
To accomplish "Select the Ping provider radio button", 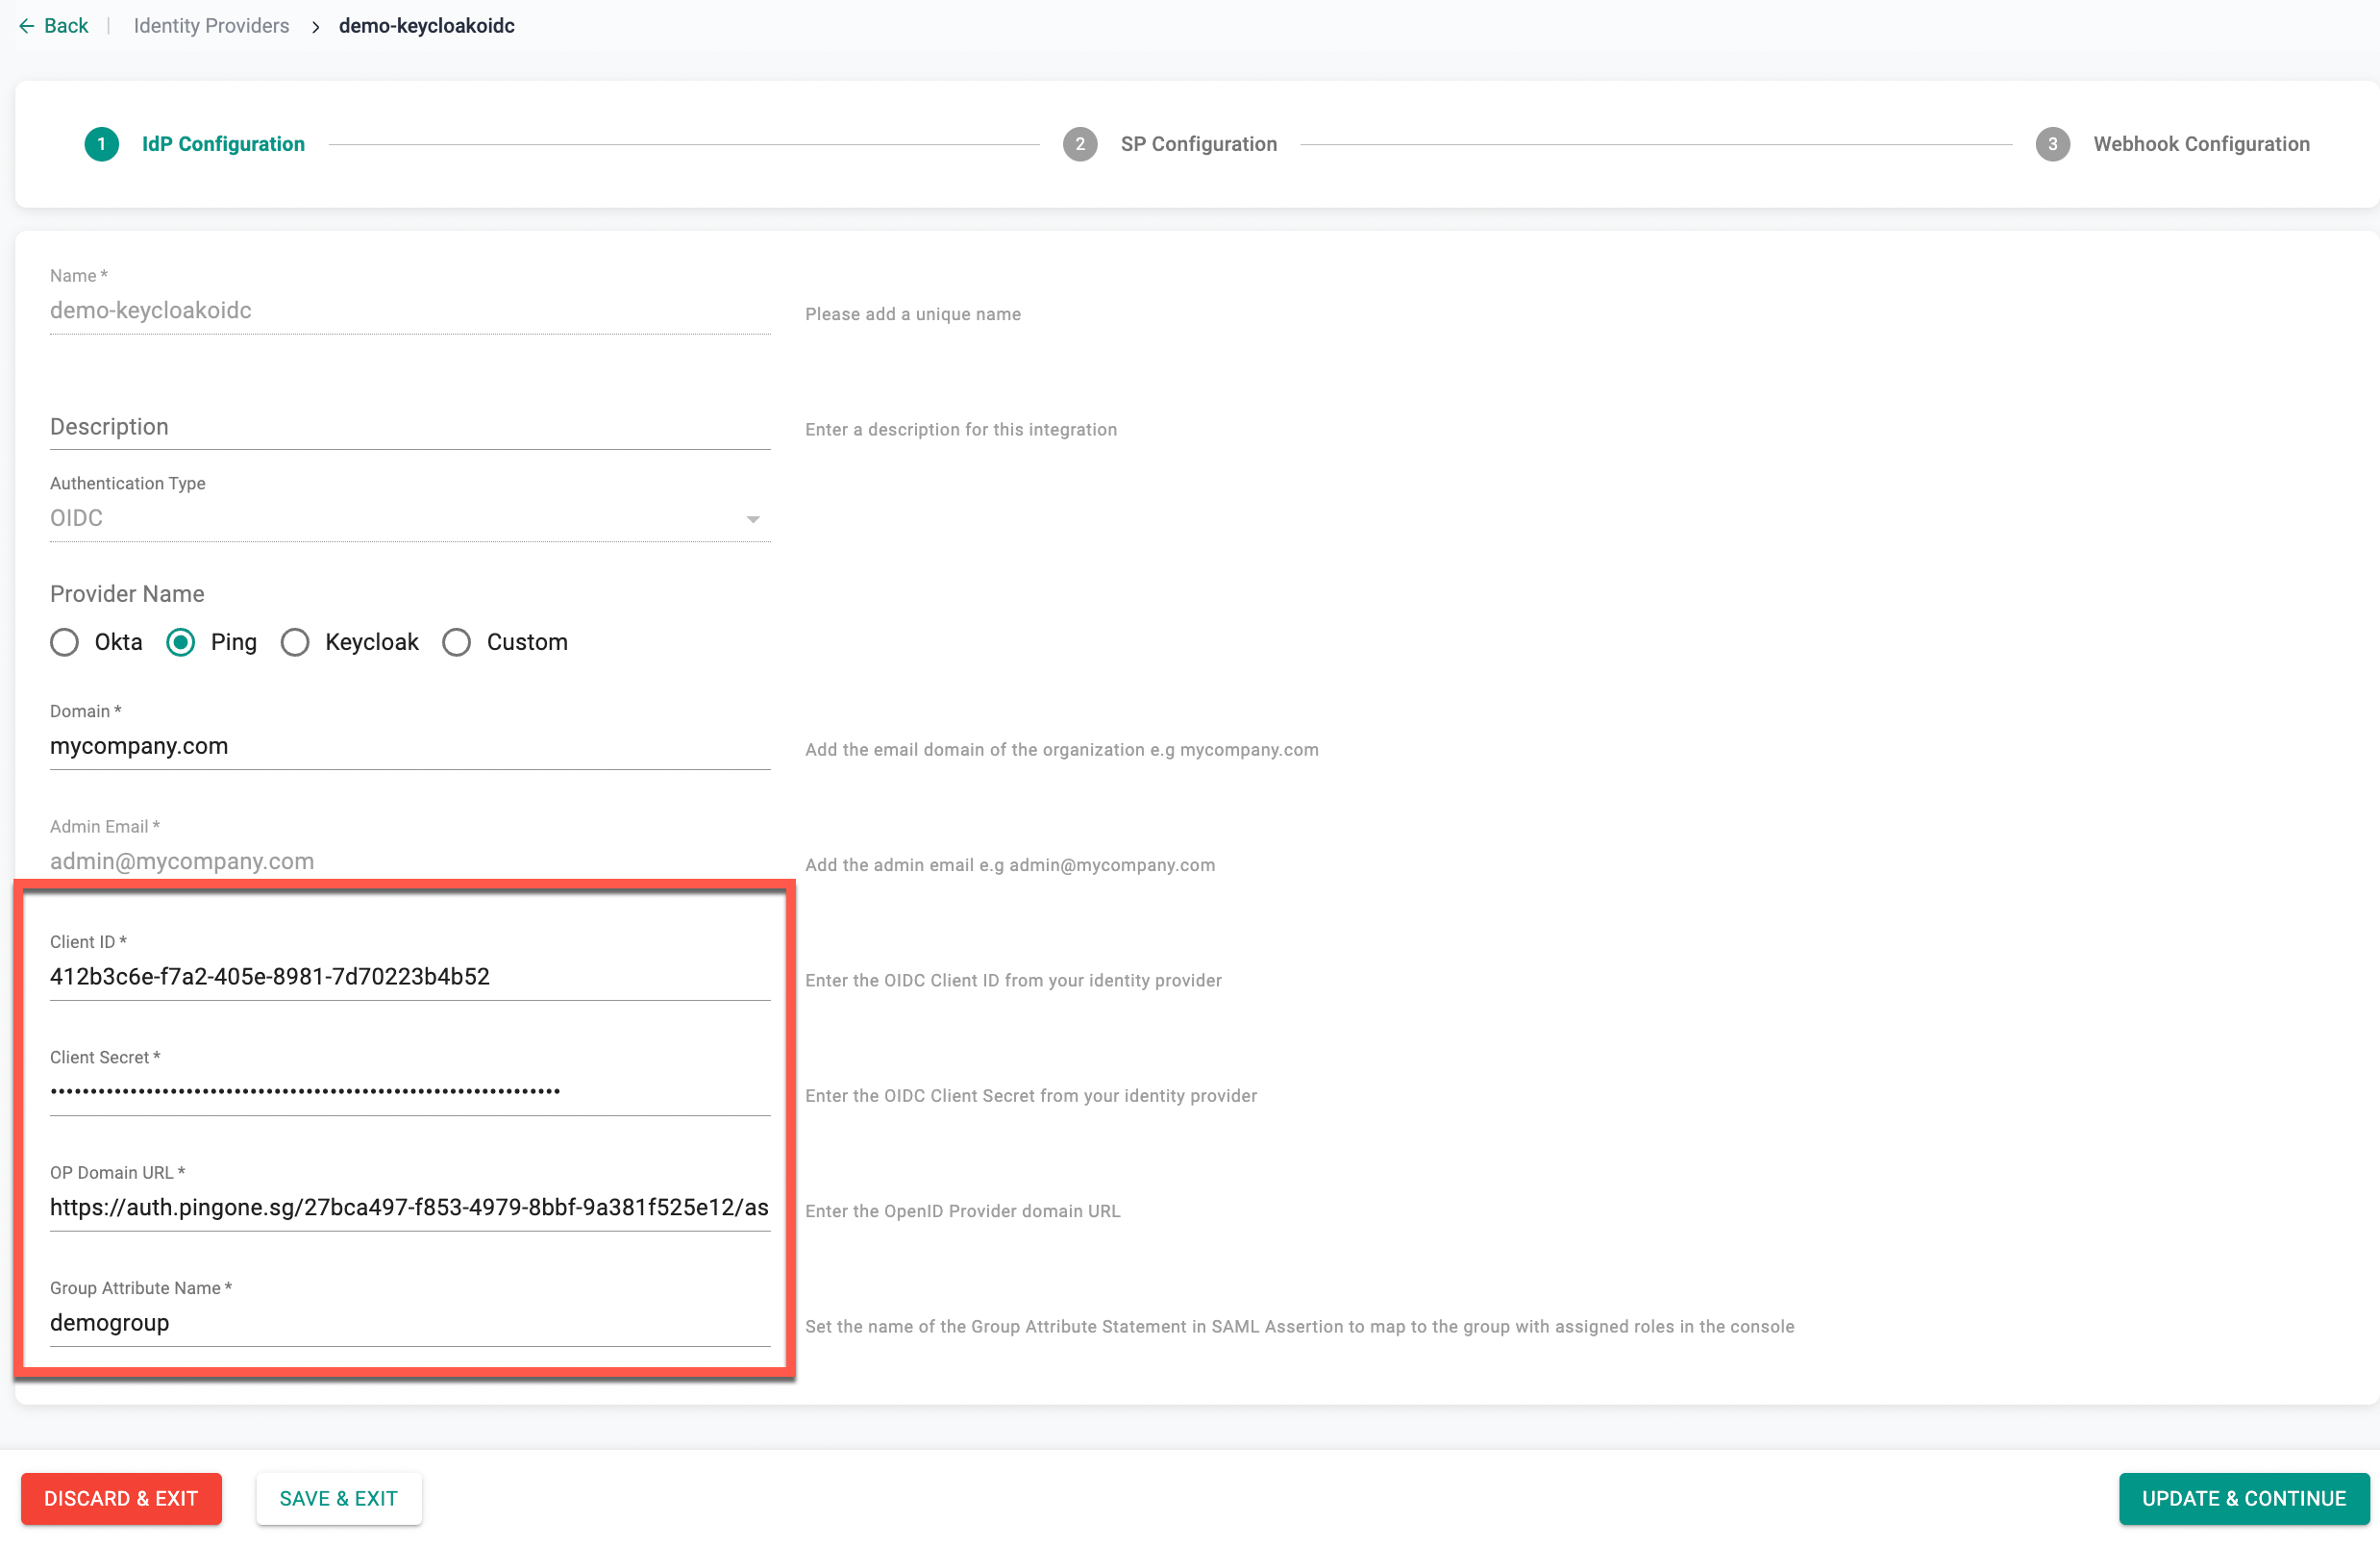I will 181,642.
